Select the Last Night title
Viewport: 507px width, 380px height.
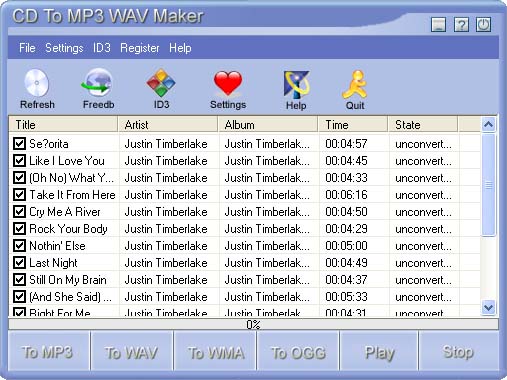coord(53,263)
